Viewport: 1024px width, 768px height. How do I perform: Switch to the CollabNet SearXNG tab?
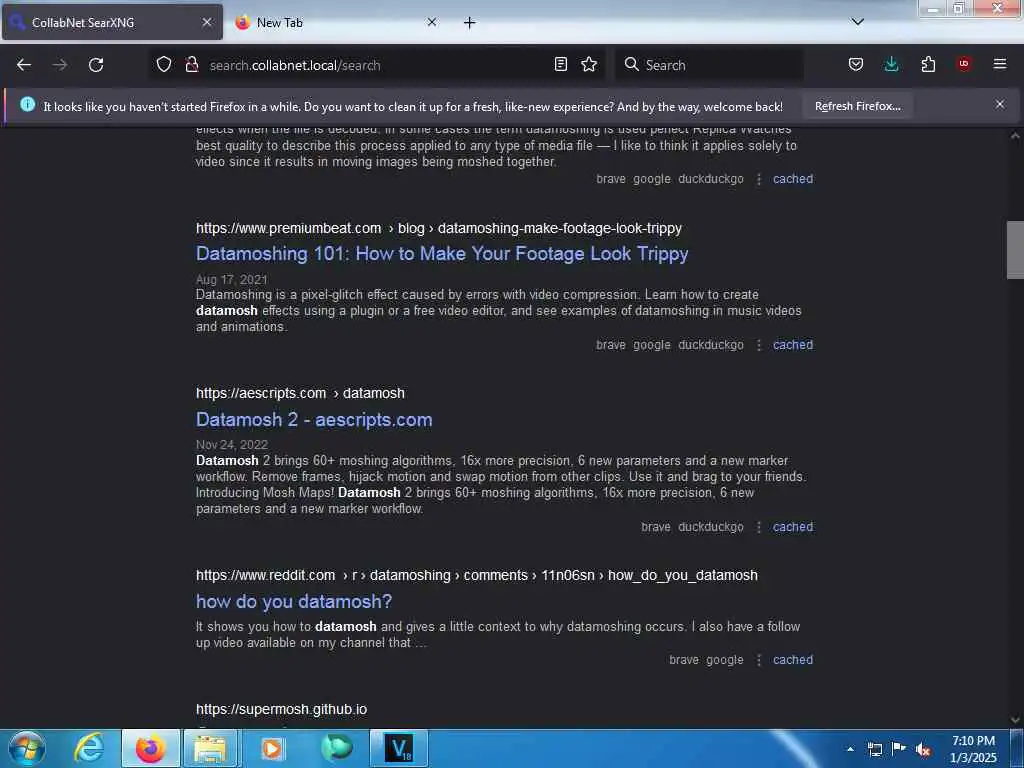pos(112,22)
